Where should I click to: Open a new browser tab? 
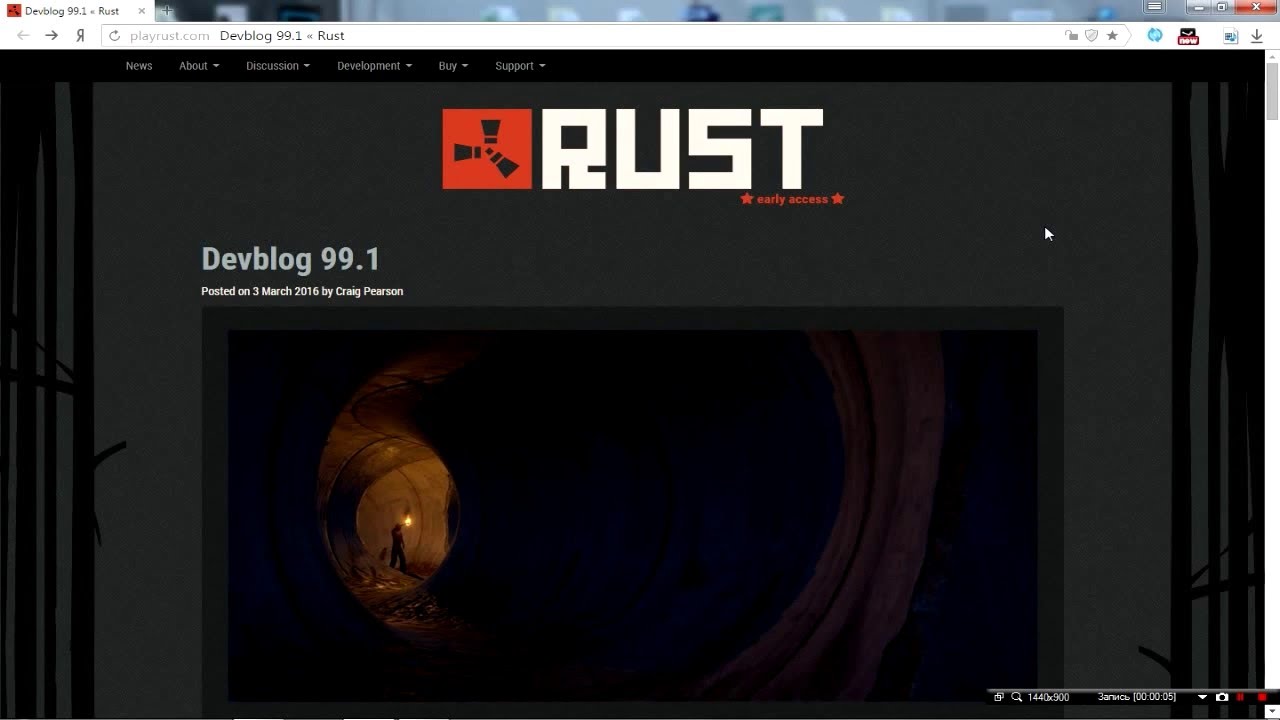[x=166, y=10]
